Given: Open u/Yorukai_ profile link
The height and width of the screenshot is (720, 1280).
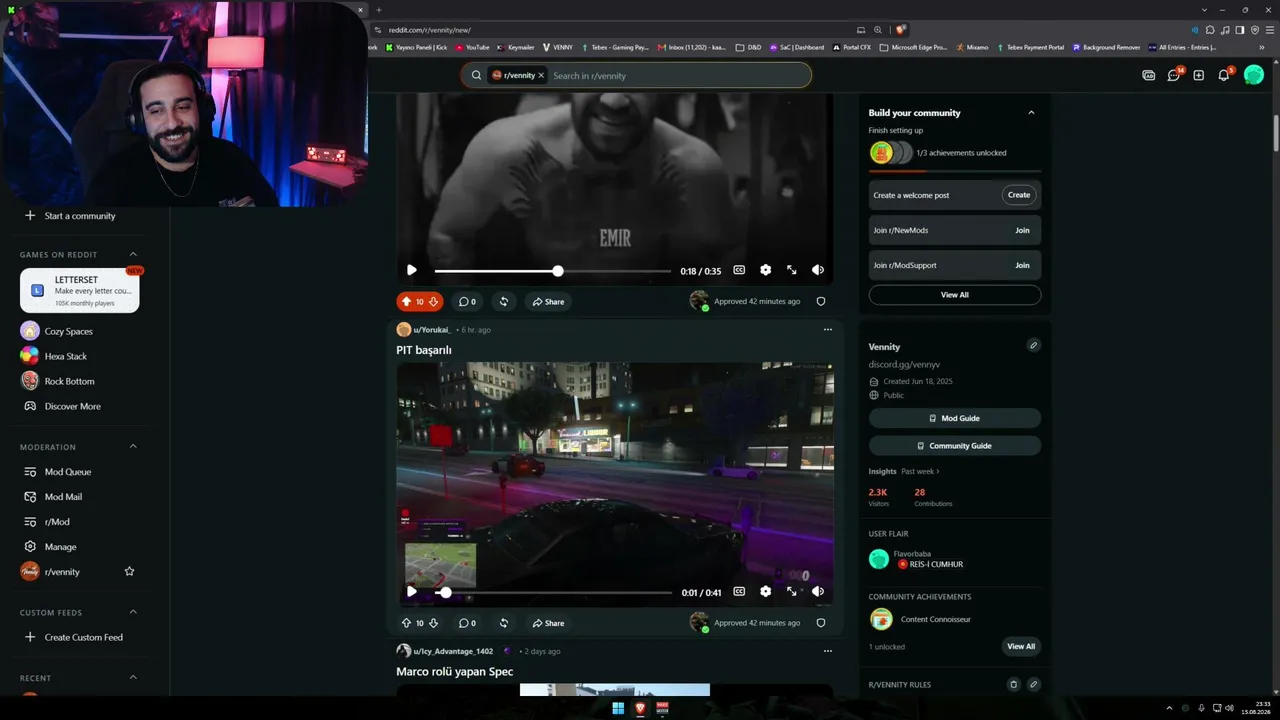Looking at the screenshot, I should (x=432, y=329).
